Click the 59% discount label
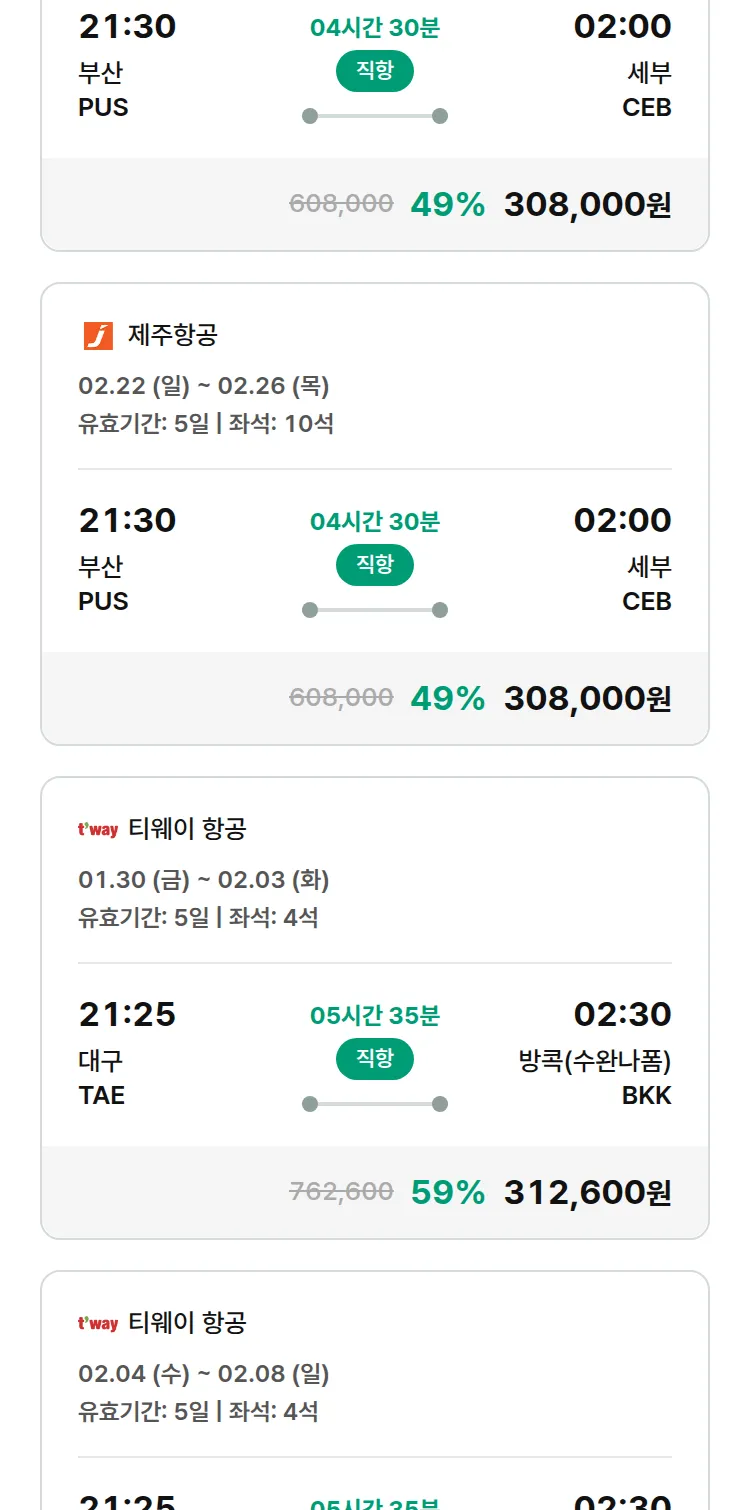Viewport: 750px width, 1510px height. point(447,1192)
